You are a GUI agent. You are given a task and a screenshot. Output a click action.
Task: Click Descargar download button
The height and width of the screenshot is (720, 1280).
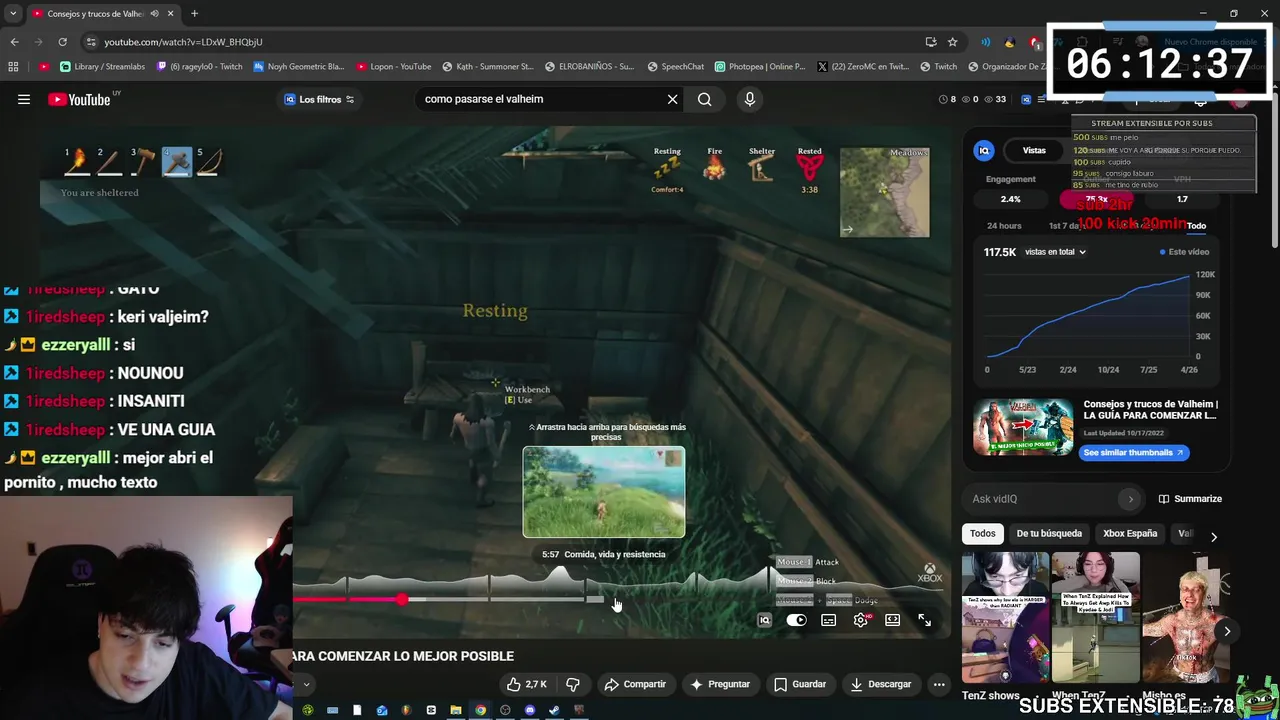(x=880, y=684)
